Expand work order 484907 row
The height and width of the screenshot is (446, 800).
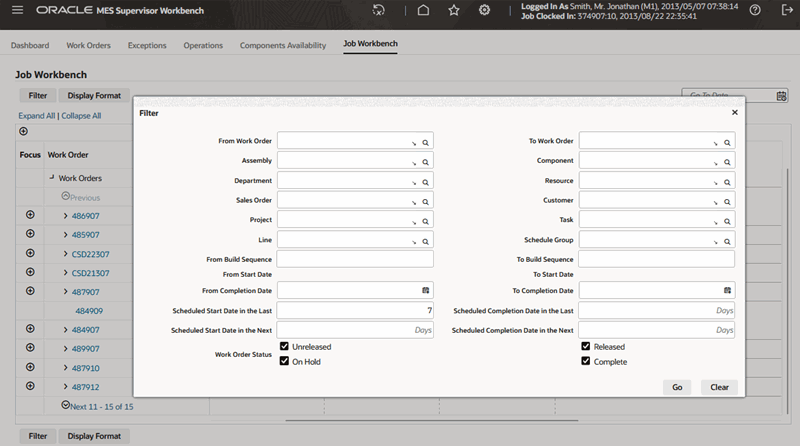[65, 330]
